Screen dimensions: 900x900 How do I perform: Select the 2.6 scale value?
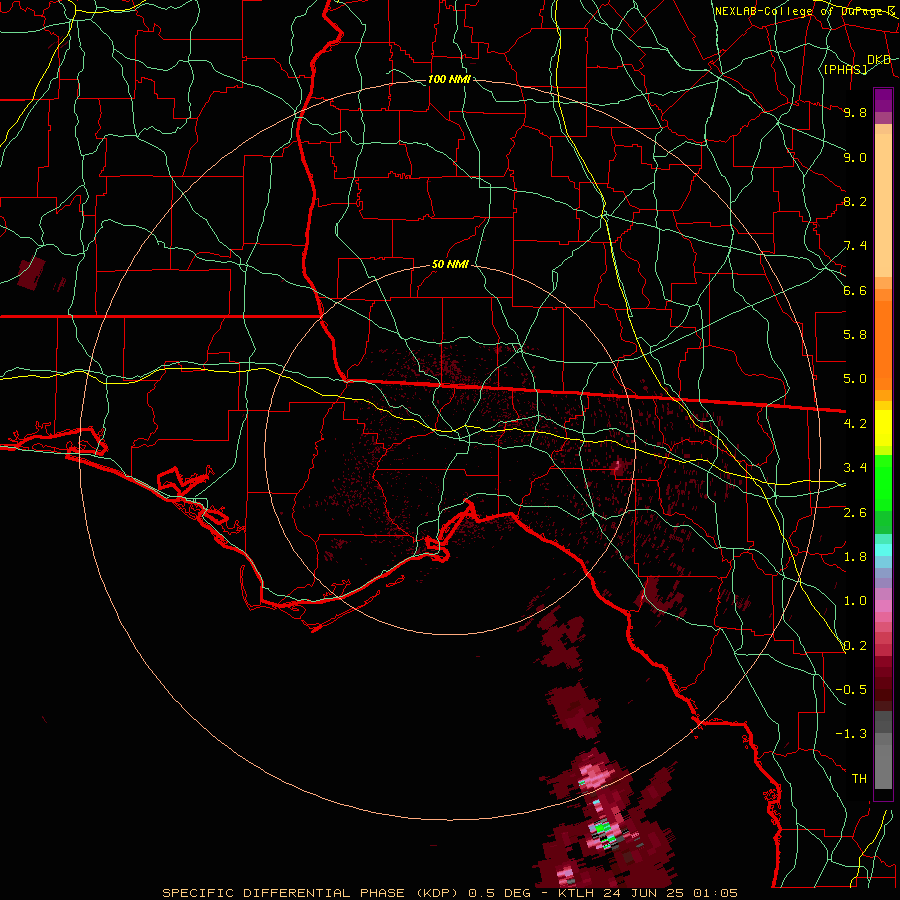coord(855,513)
